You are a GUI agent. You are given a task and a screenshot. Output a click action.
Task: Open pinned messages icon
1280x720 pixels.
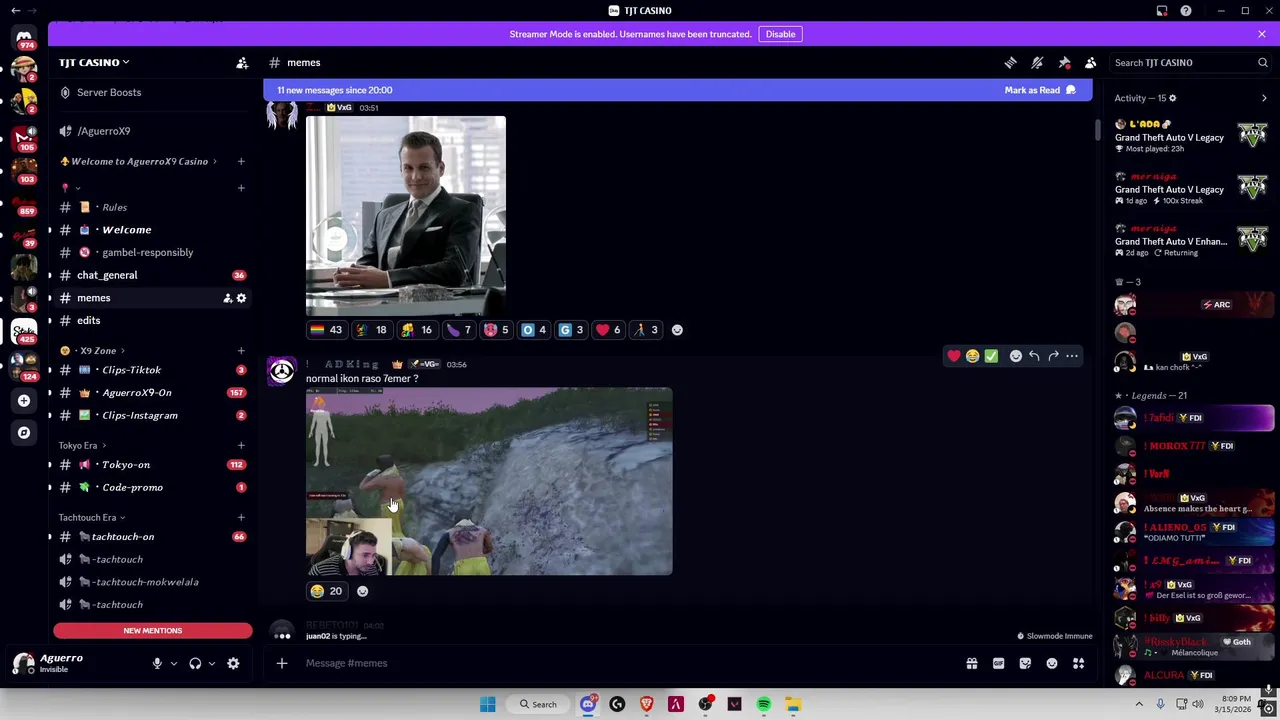(1064, 63)
